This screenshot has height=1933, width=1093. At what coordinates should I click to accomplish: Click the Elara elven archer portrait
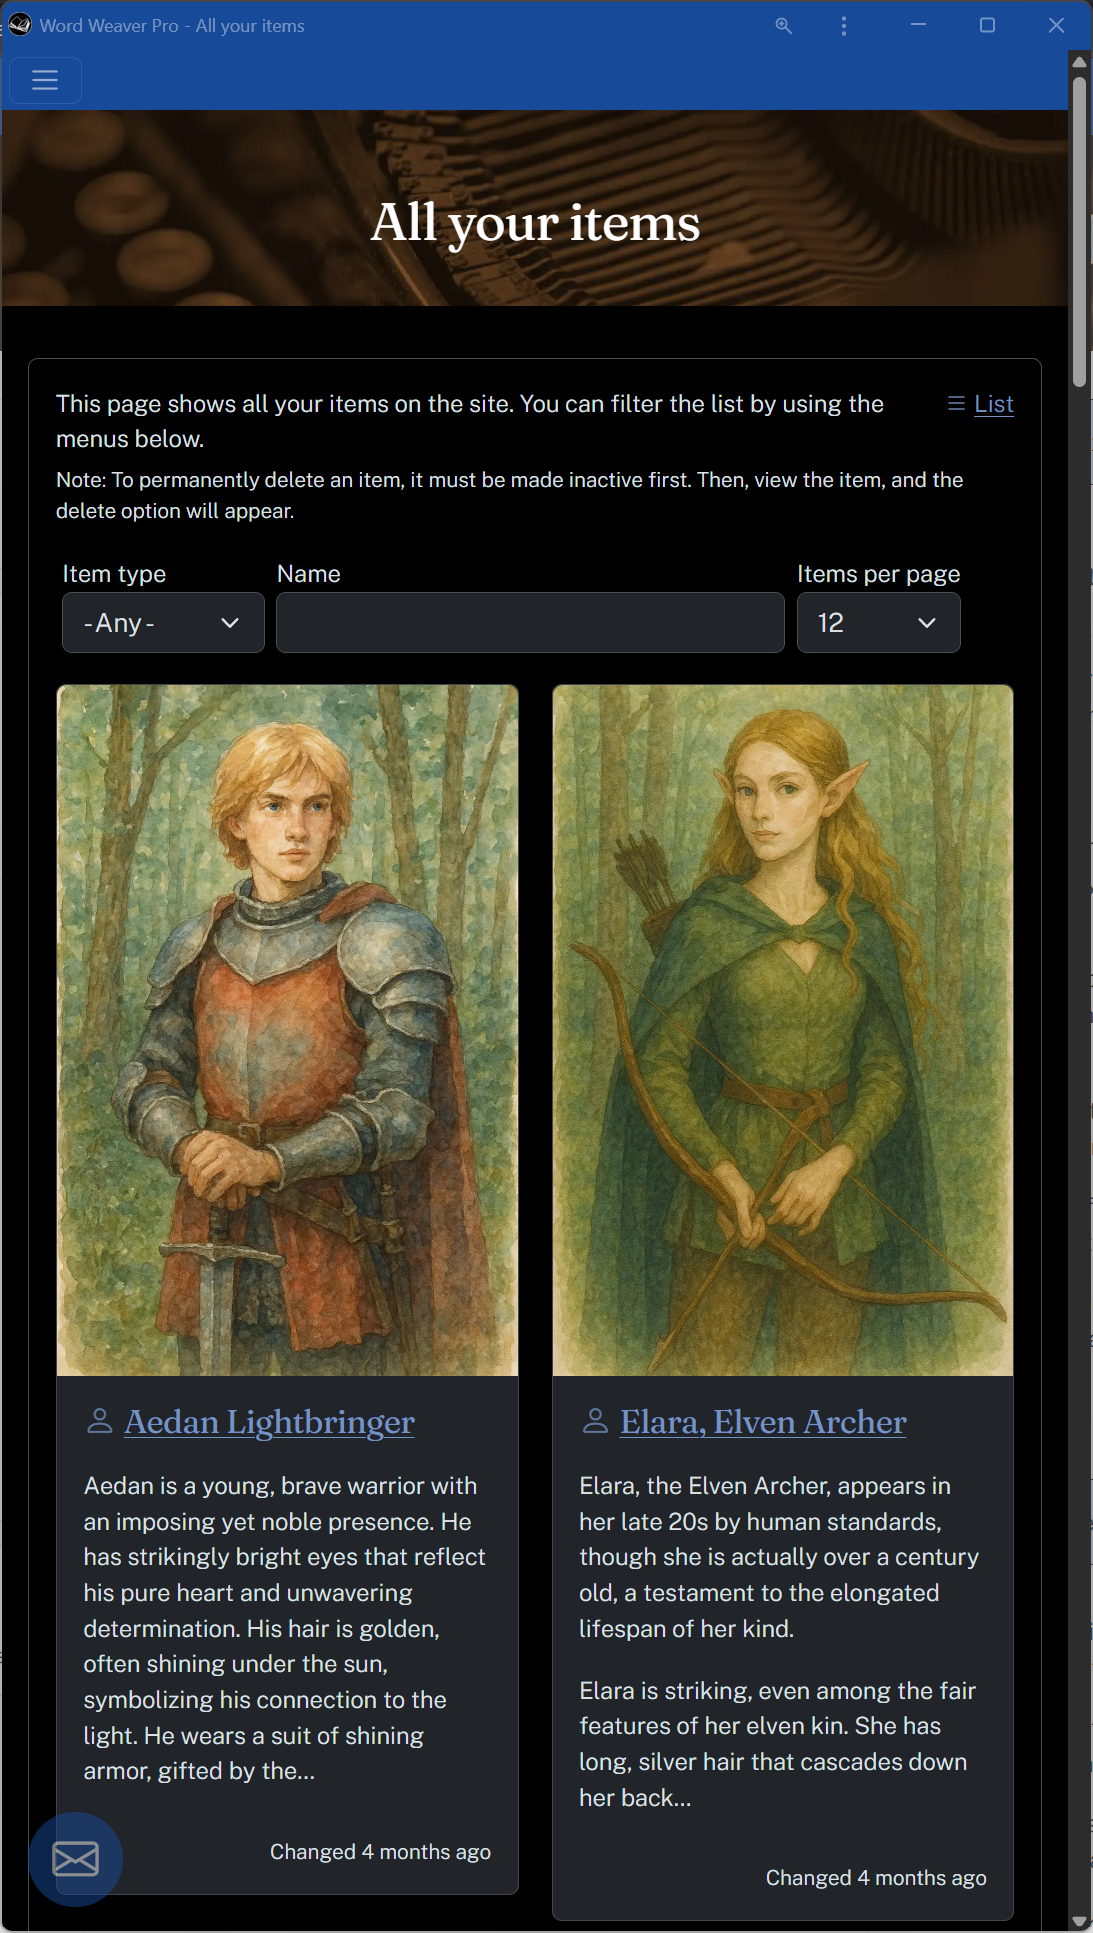pos(783,1030)
